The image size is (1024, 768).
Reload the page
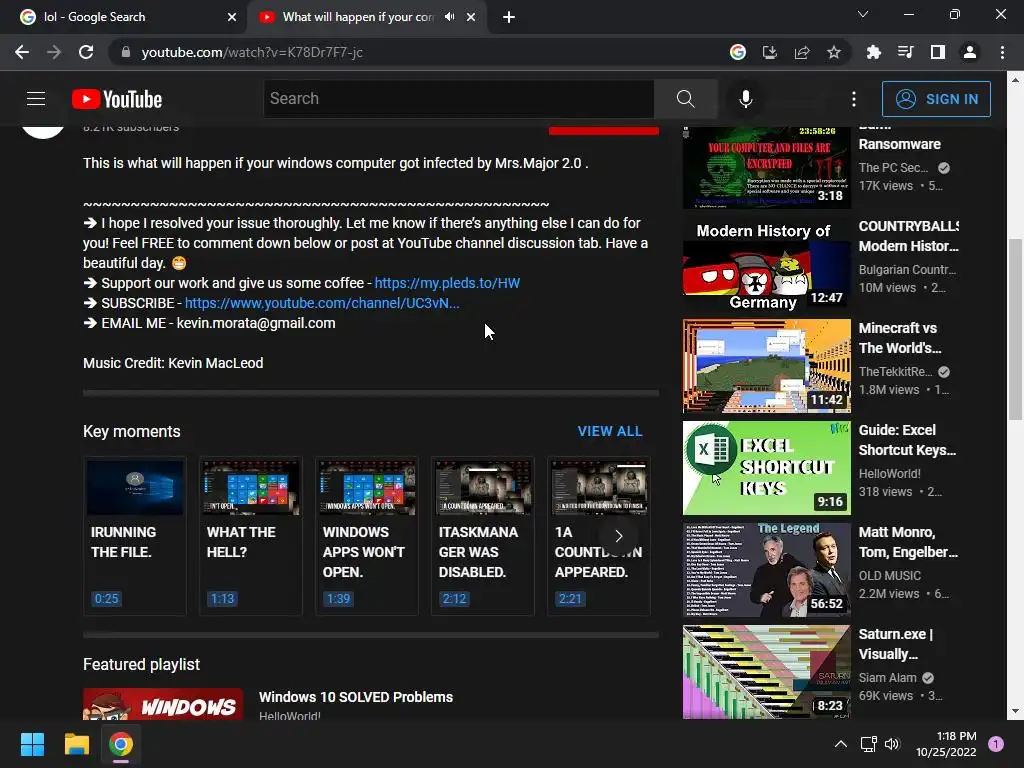click(x=86, y=52)
